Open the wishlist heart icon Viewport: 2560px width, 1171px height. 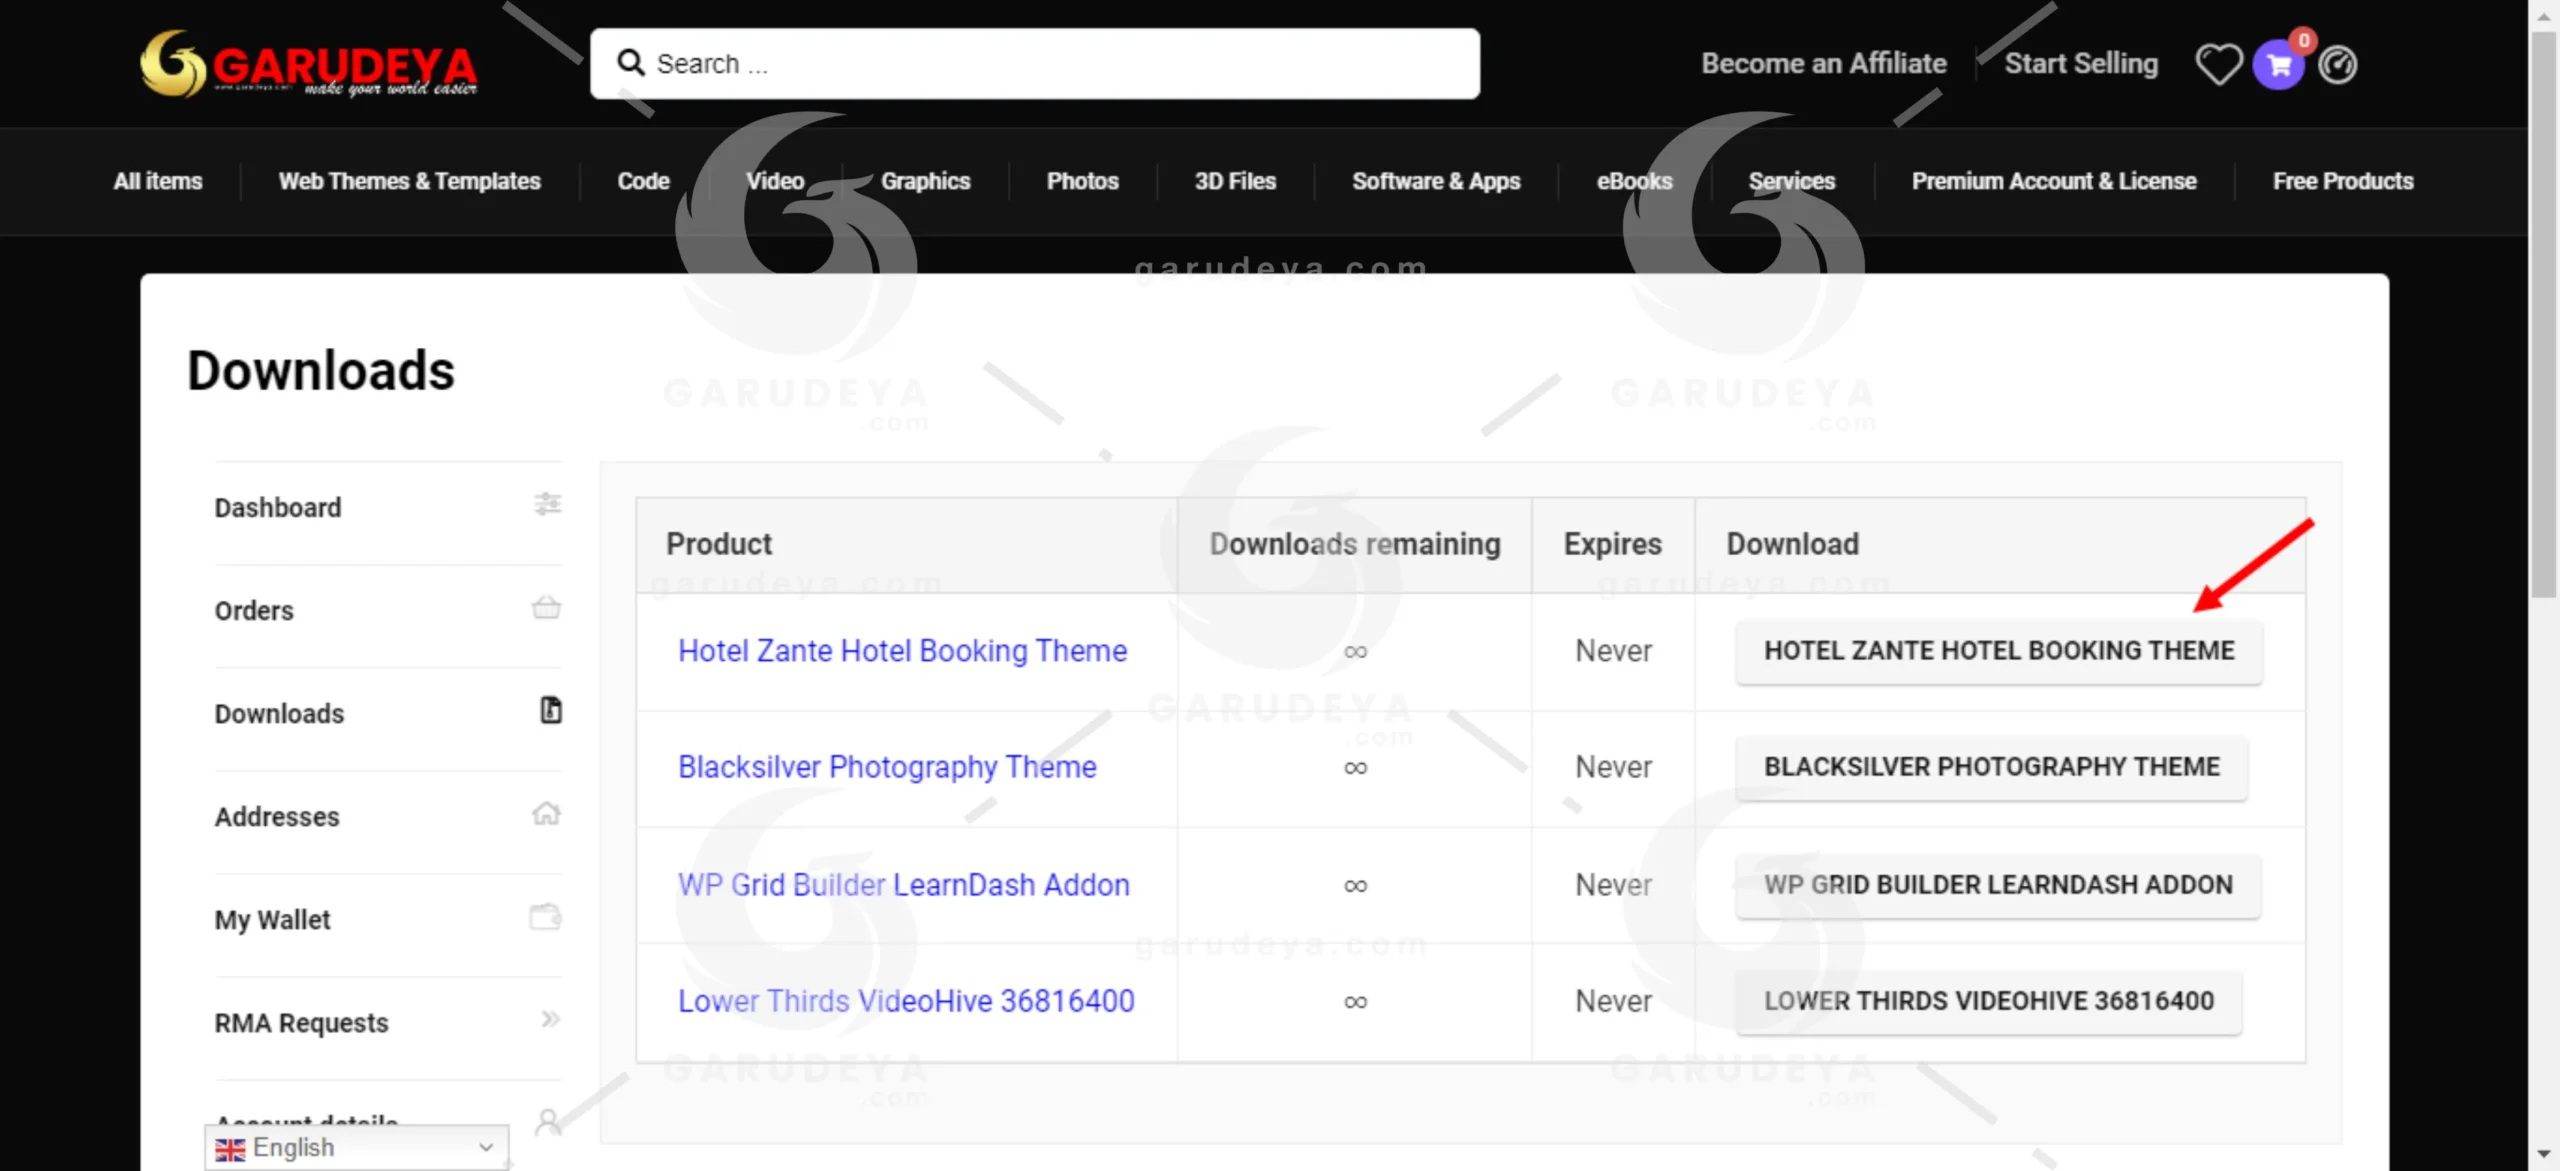pos(2217,65)
